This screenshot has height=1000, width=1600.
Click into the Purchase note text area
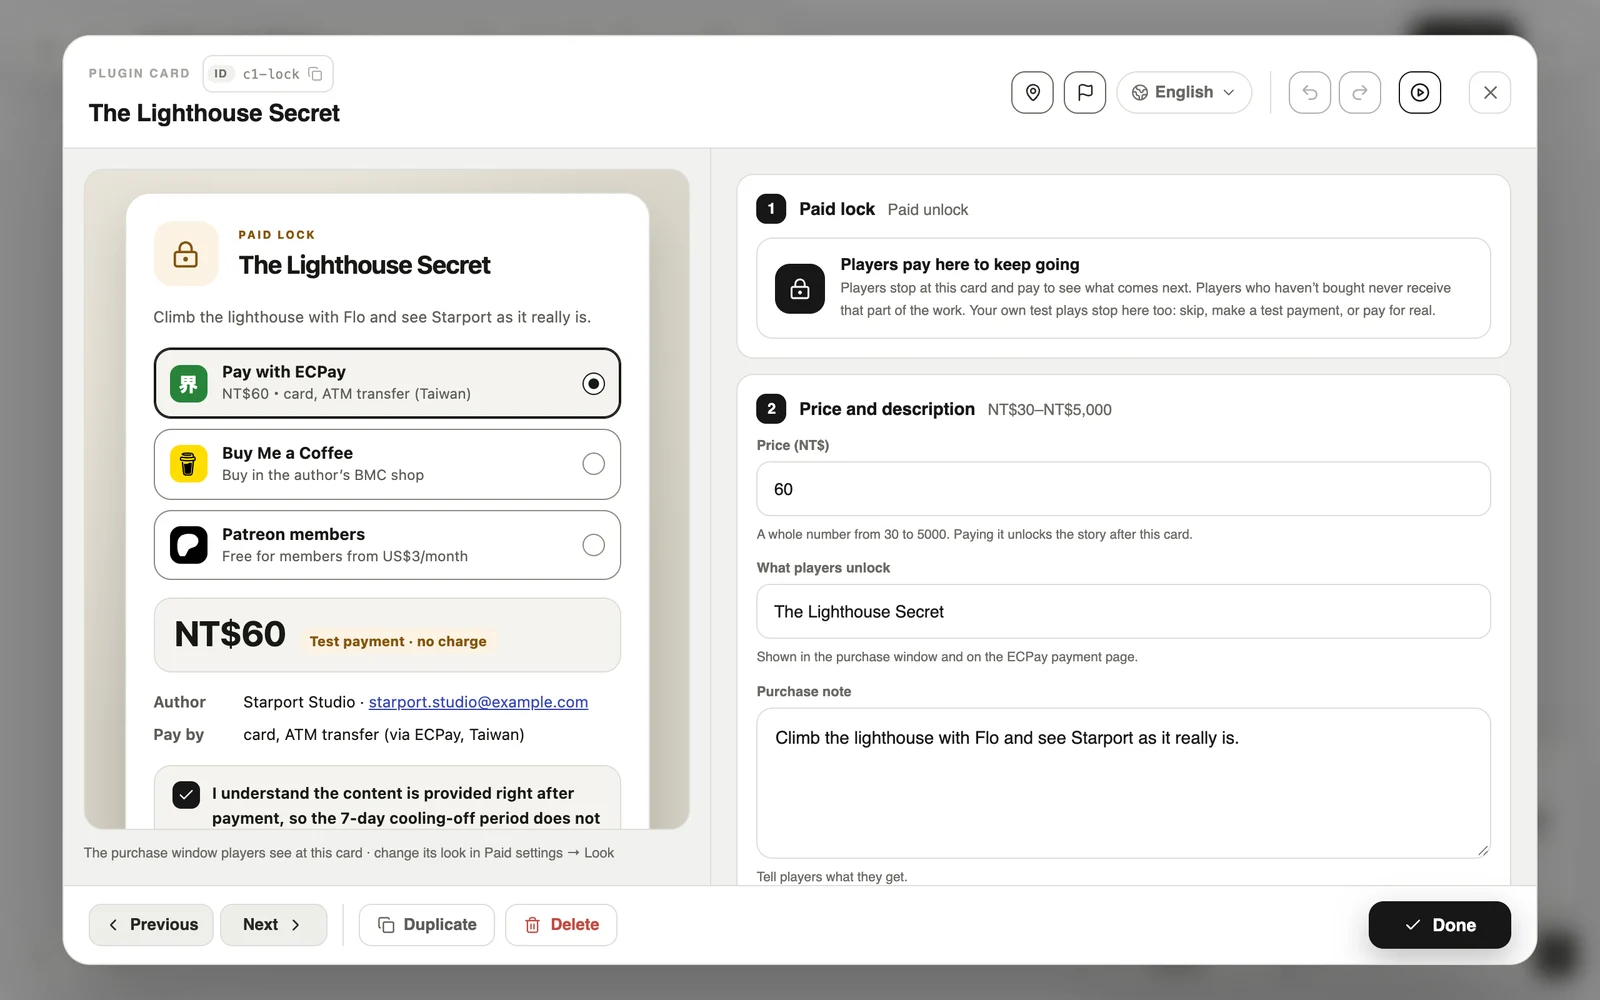tap(1123, 783)
